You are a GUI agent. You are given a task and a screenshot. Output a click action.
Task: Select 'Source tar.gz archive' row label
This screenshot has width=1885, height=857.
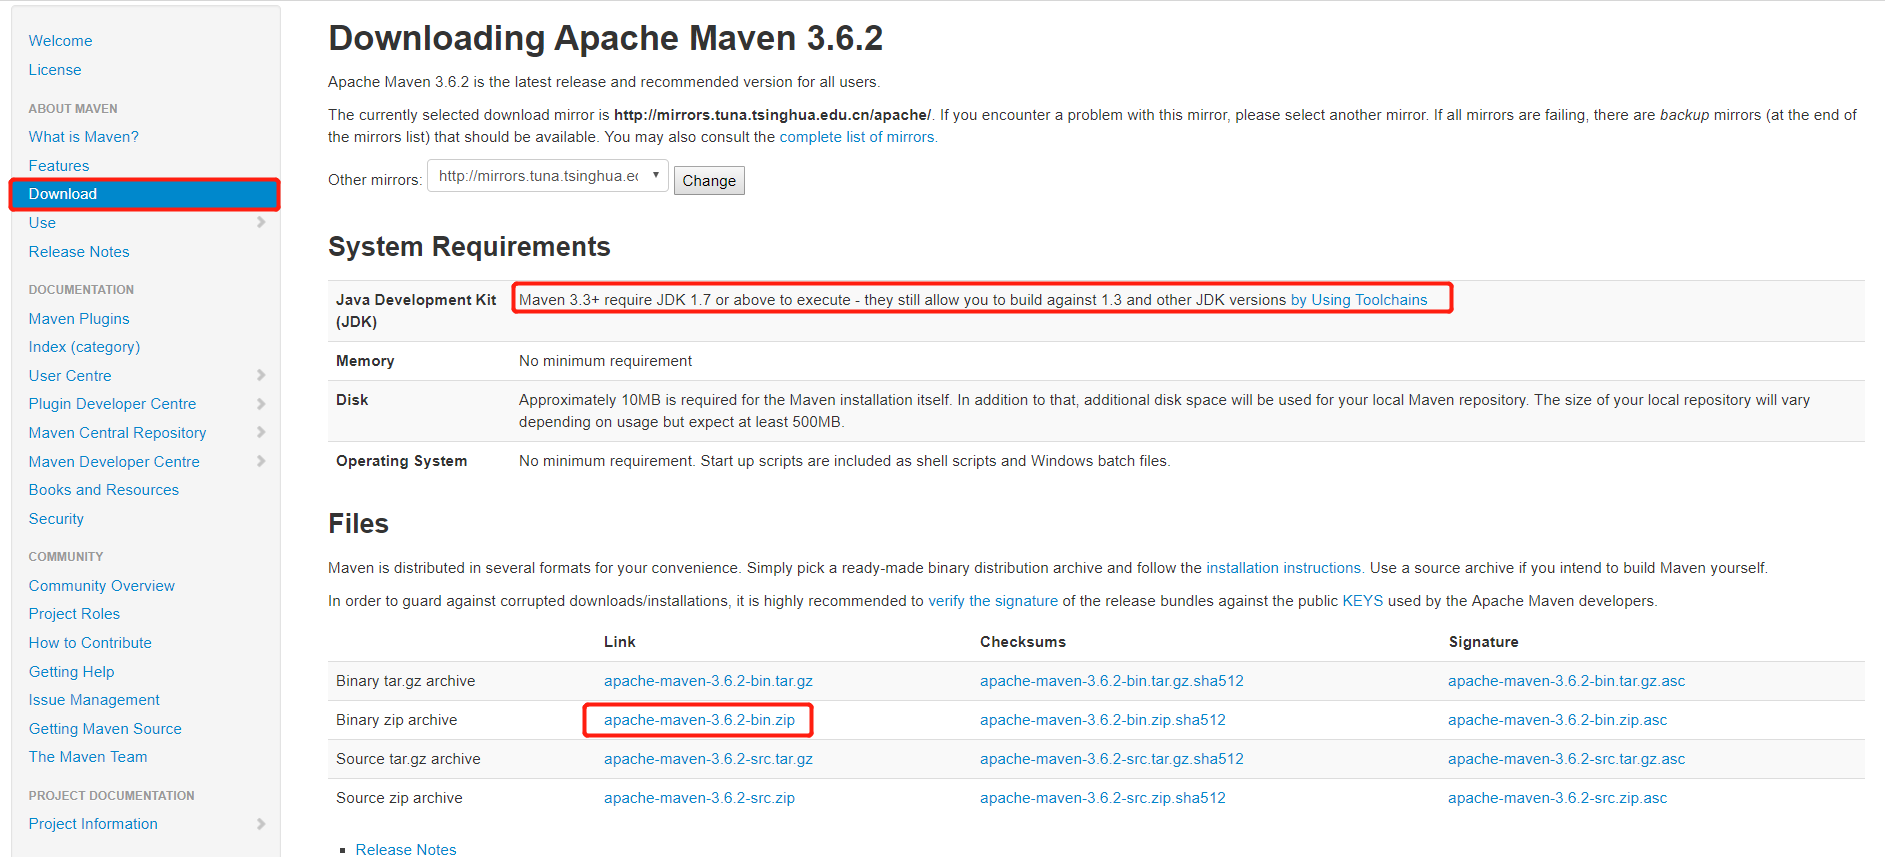pos(408,759)
